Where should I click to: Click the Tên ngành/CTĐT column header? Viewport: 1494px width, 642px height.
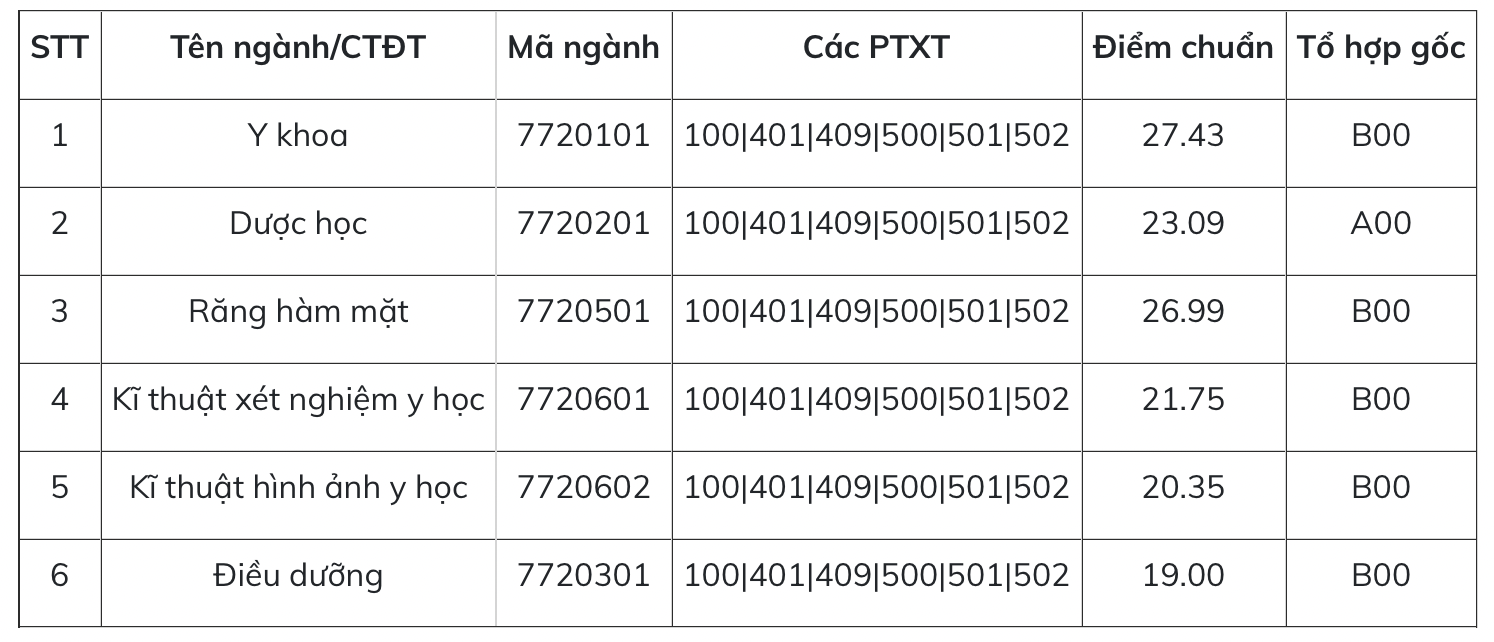(298, 48)
